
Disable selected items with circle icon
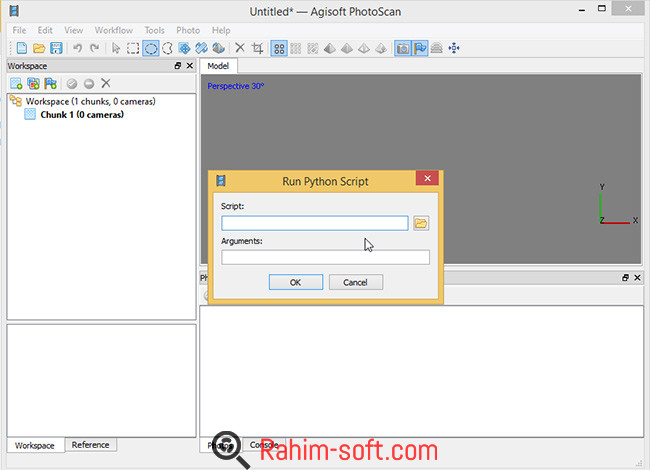pos(89,84)
